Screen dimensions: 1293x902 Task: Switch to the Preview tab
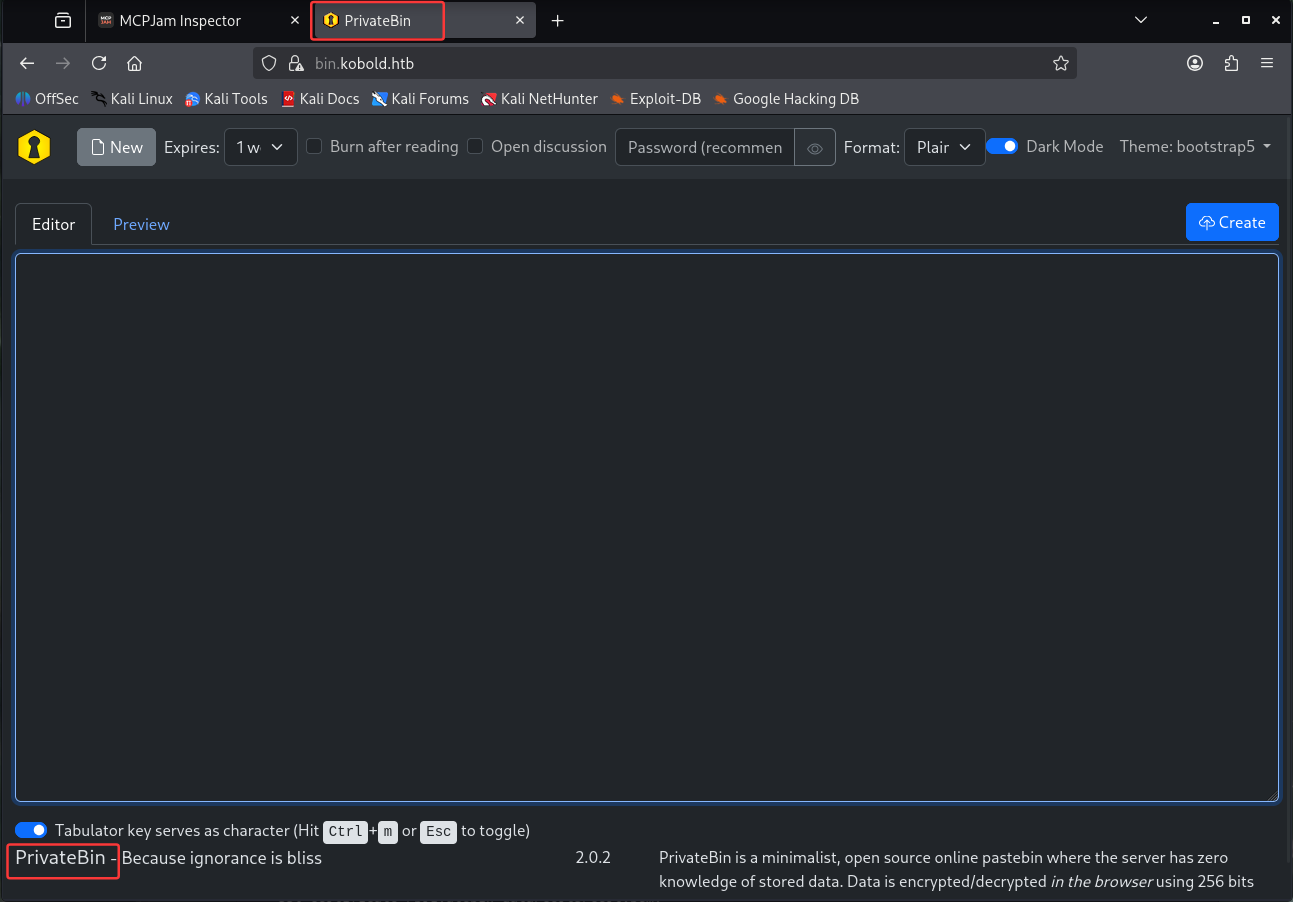[141, 224]
